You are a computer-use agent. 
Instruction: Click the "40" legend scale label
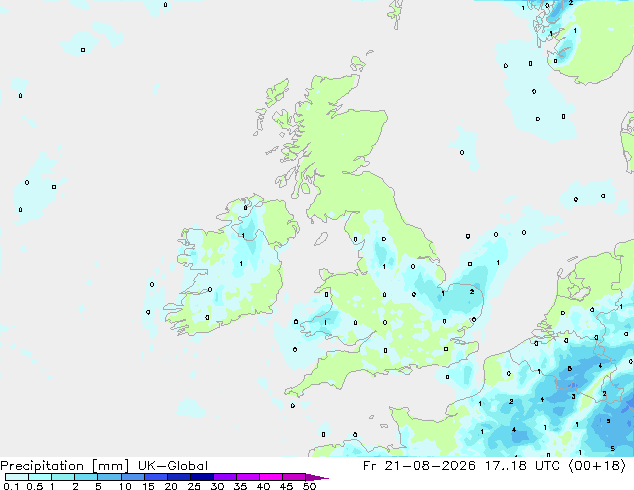pos(263,486)
